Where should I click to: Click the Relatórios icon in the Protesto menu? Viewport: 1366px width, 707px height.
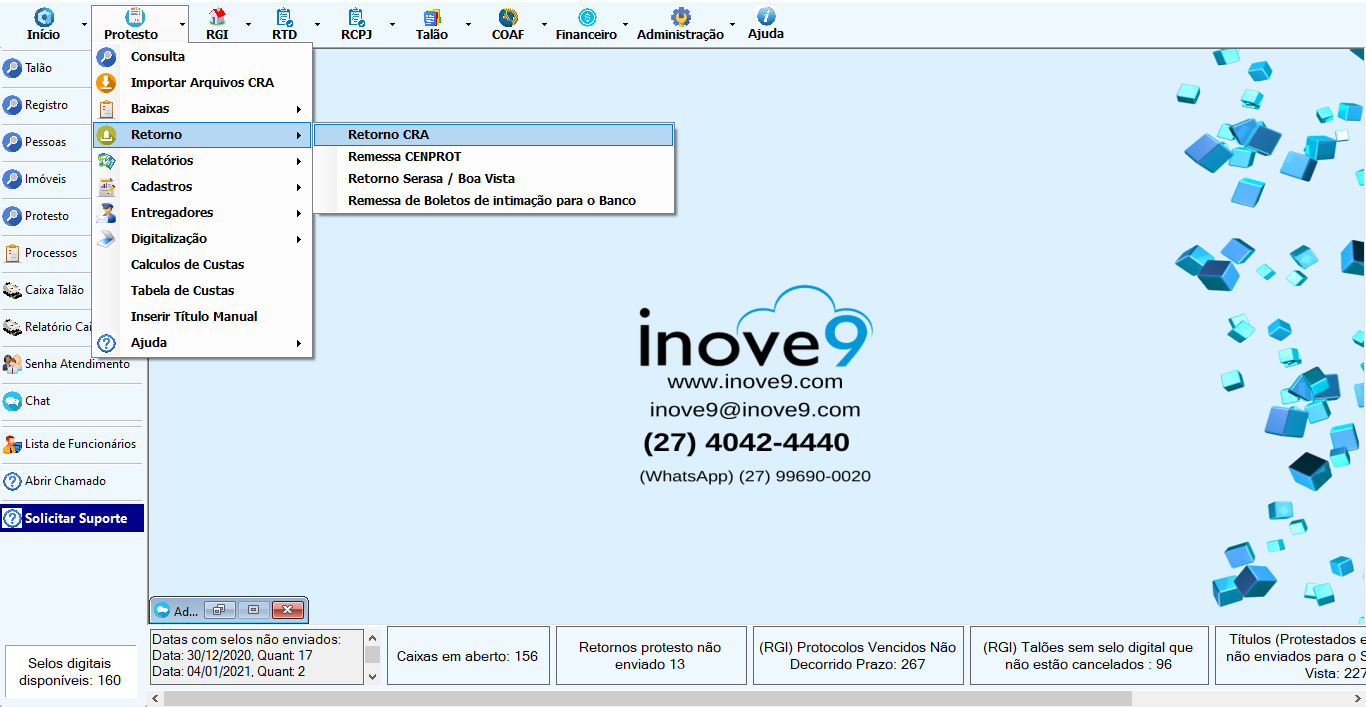click(x=107, y=161)
